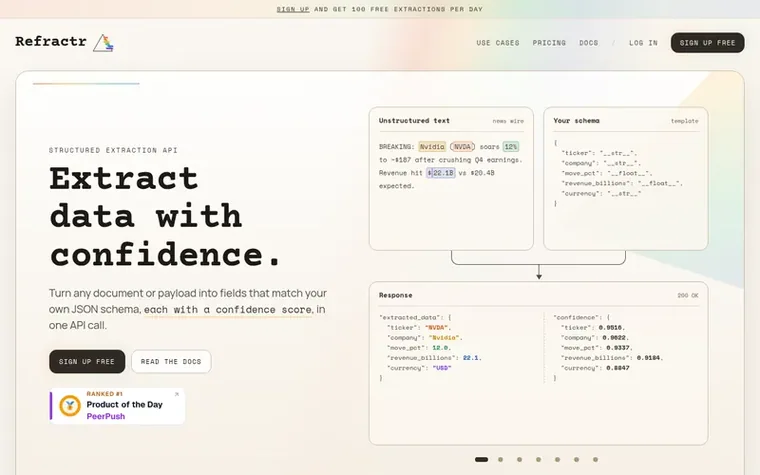Image resolution: width=760 pixels, height=475 pixels.
Task: Click the hero Sign Up Free button
Action: [87, 362]
